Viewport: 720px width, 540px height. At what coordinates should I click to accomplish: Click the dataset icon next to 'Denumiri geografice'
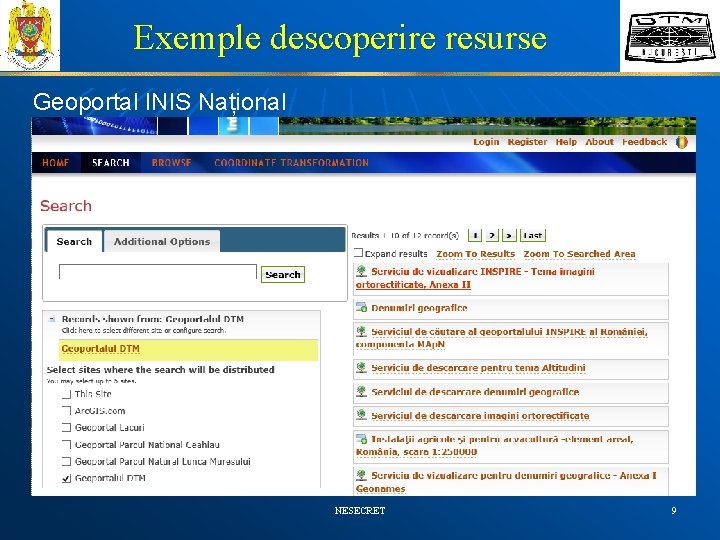tap(361, 308)
